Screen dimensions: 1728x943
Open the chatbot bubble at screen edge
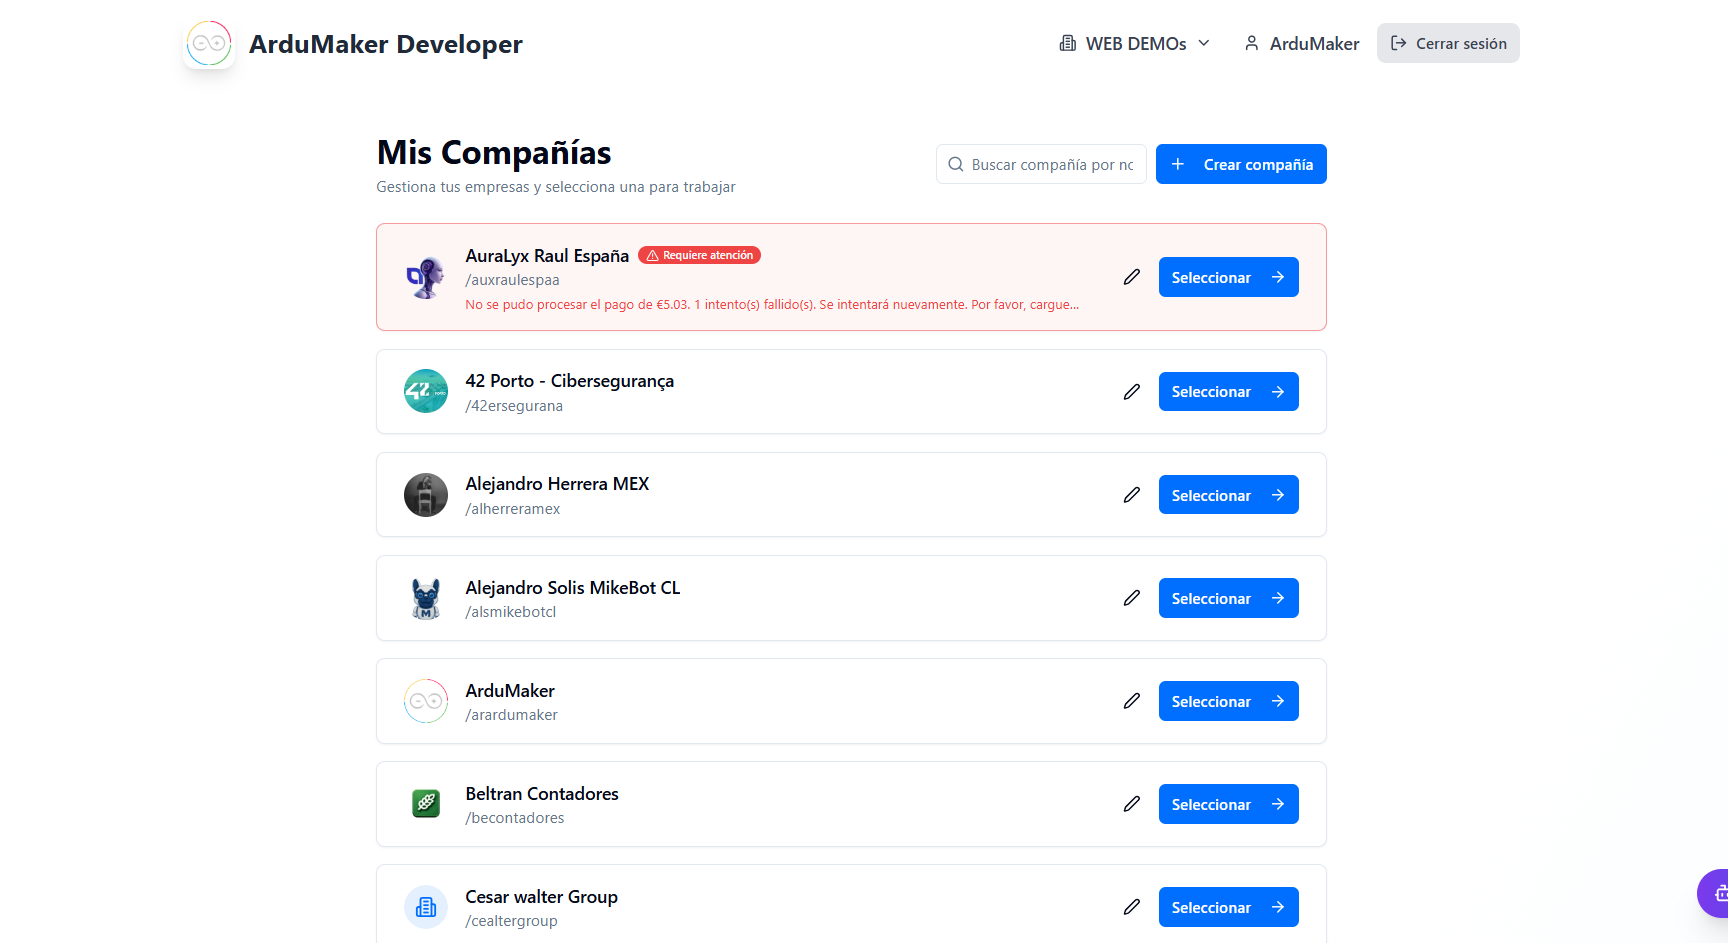pos(1714,893)
